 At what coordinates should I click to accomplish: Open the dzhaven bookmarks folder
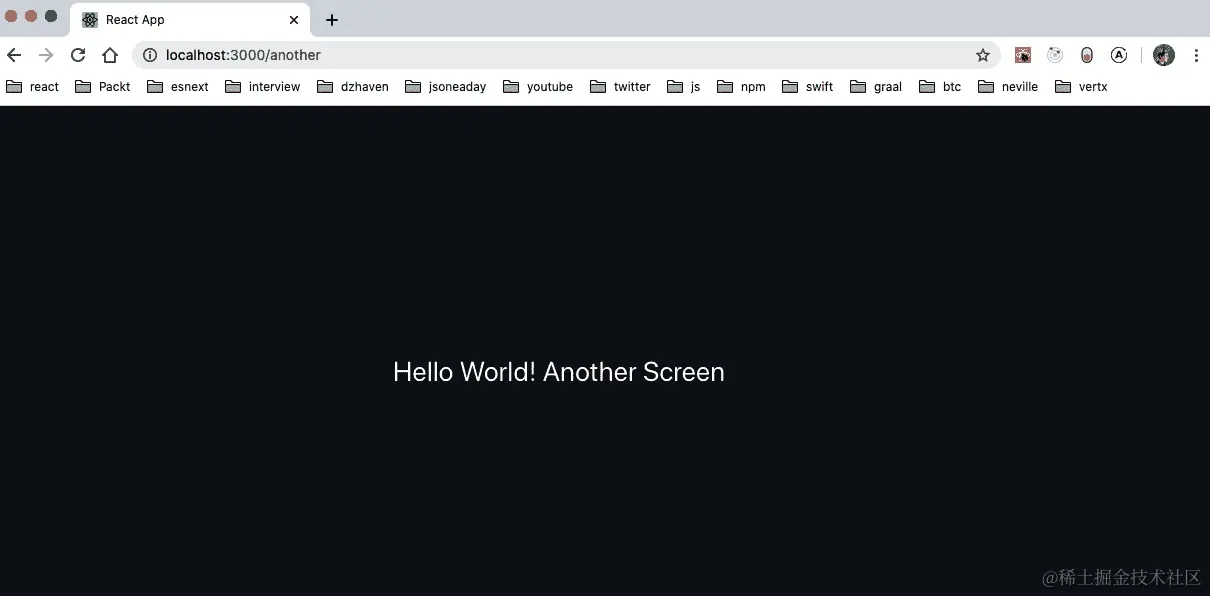pos(353,87)
